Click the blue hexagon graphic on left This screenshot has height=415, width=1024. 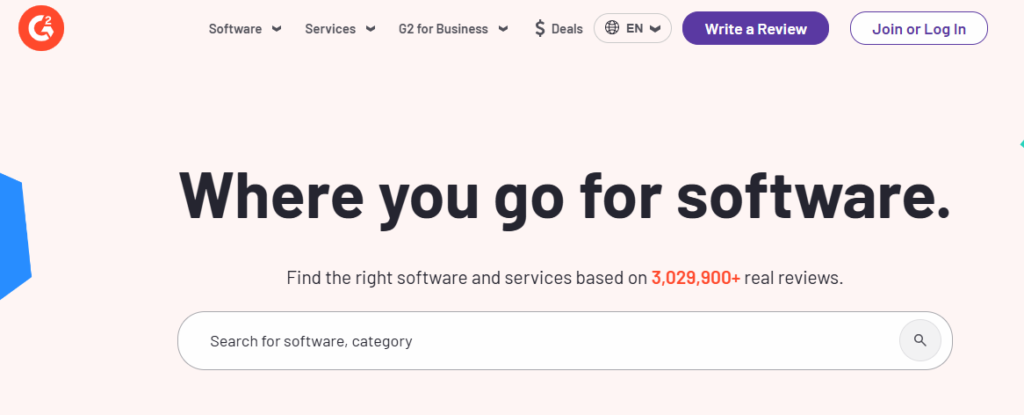14,237
